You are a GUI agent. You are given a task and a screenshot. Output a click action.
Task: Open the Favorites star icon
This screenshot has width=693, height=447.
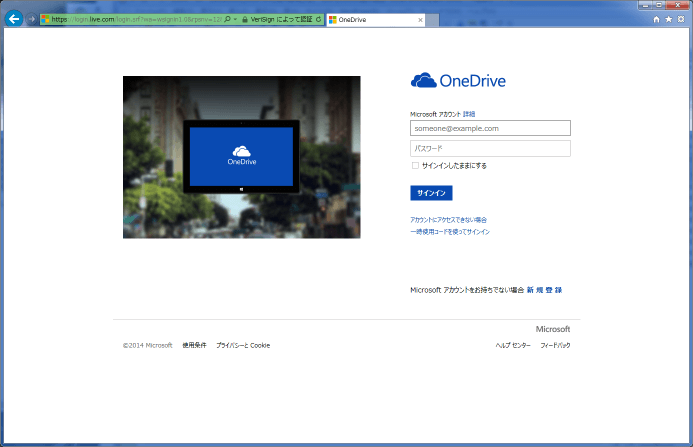click(x=668, y=19)
